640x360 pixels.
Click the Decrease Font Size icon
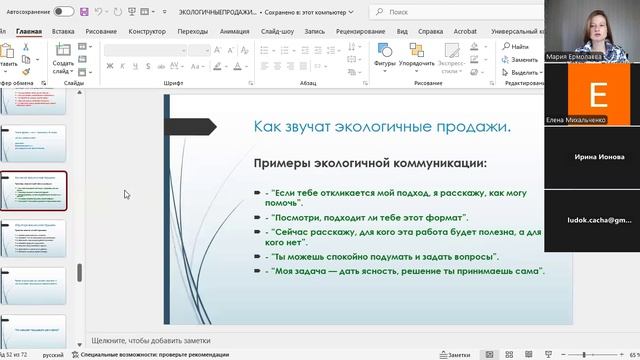231,50
